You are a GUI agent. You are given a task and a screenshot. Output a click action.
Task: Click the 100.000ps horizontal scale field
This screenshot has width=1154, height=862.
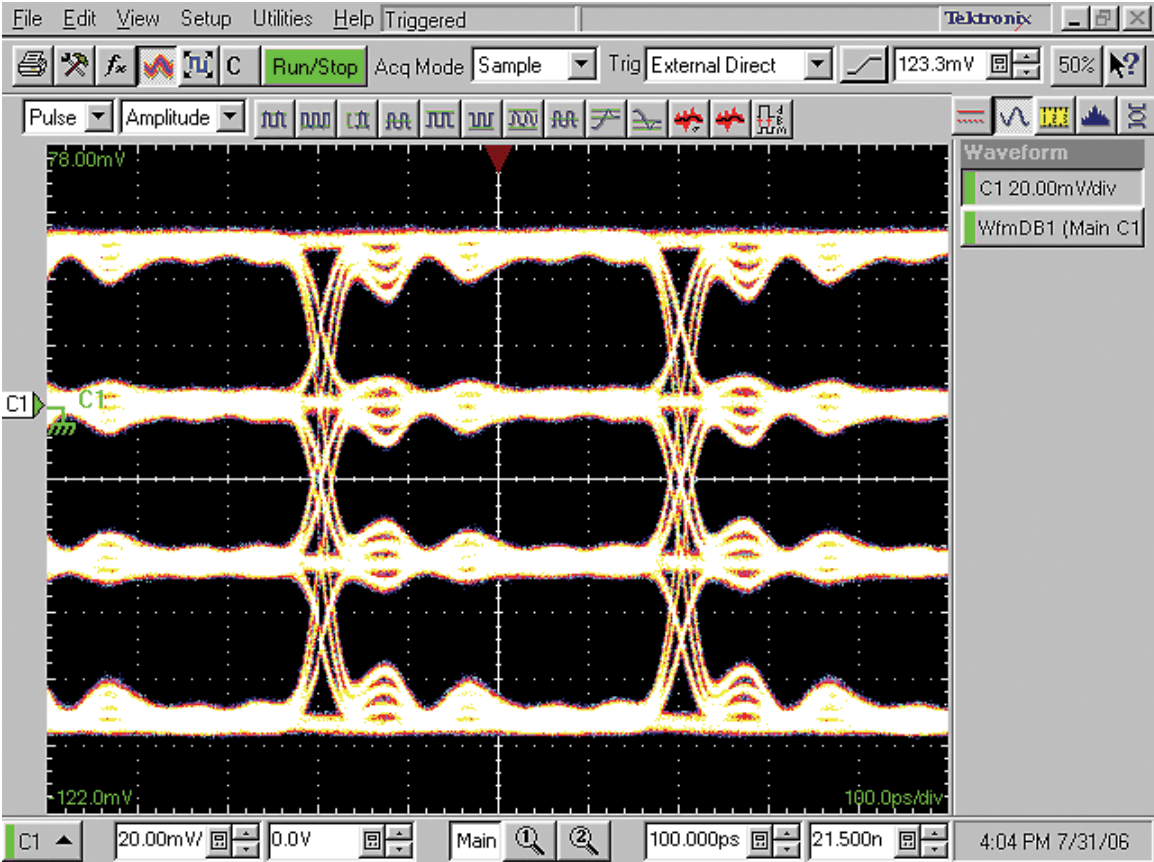tap(696, 840)
